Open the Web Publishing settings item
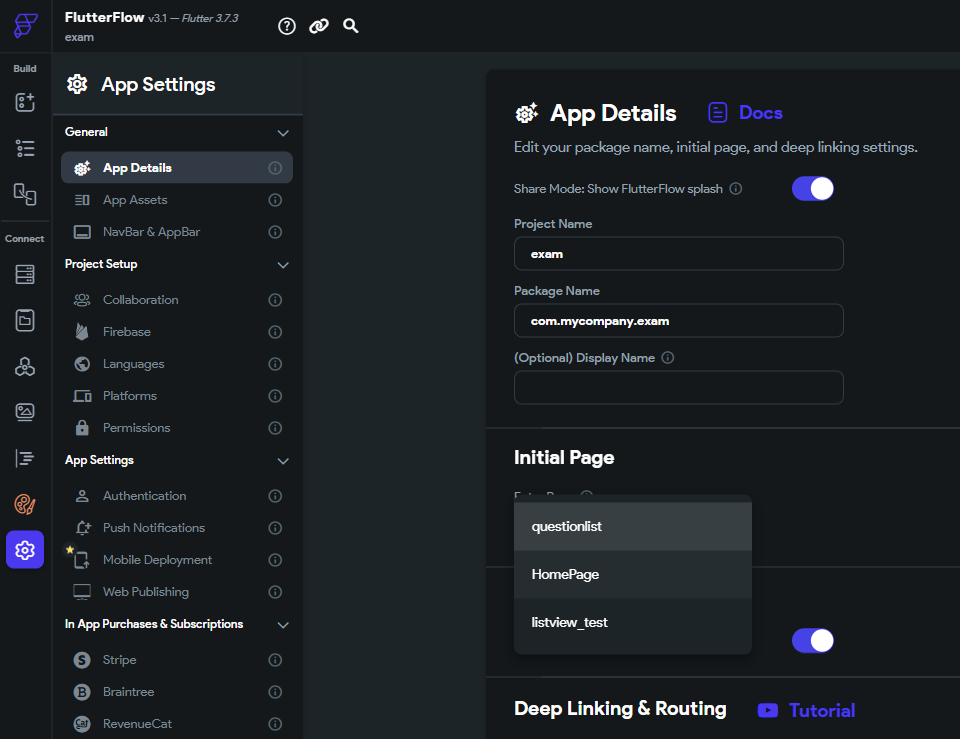960x739 pixels. [176, 591]
